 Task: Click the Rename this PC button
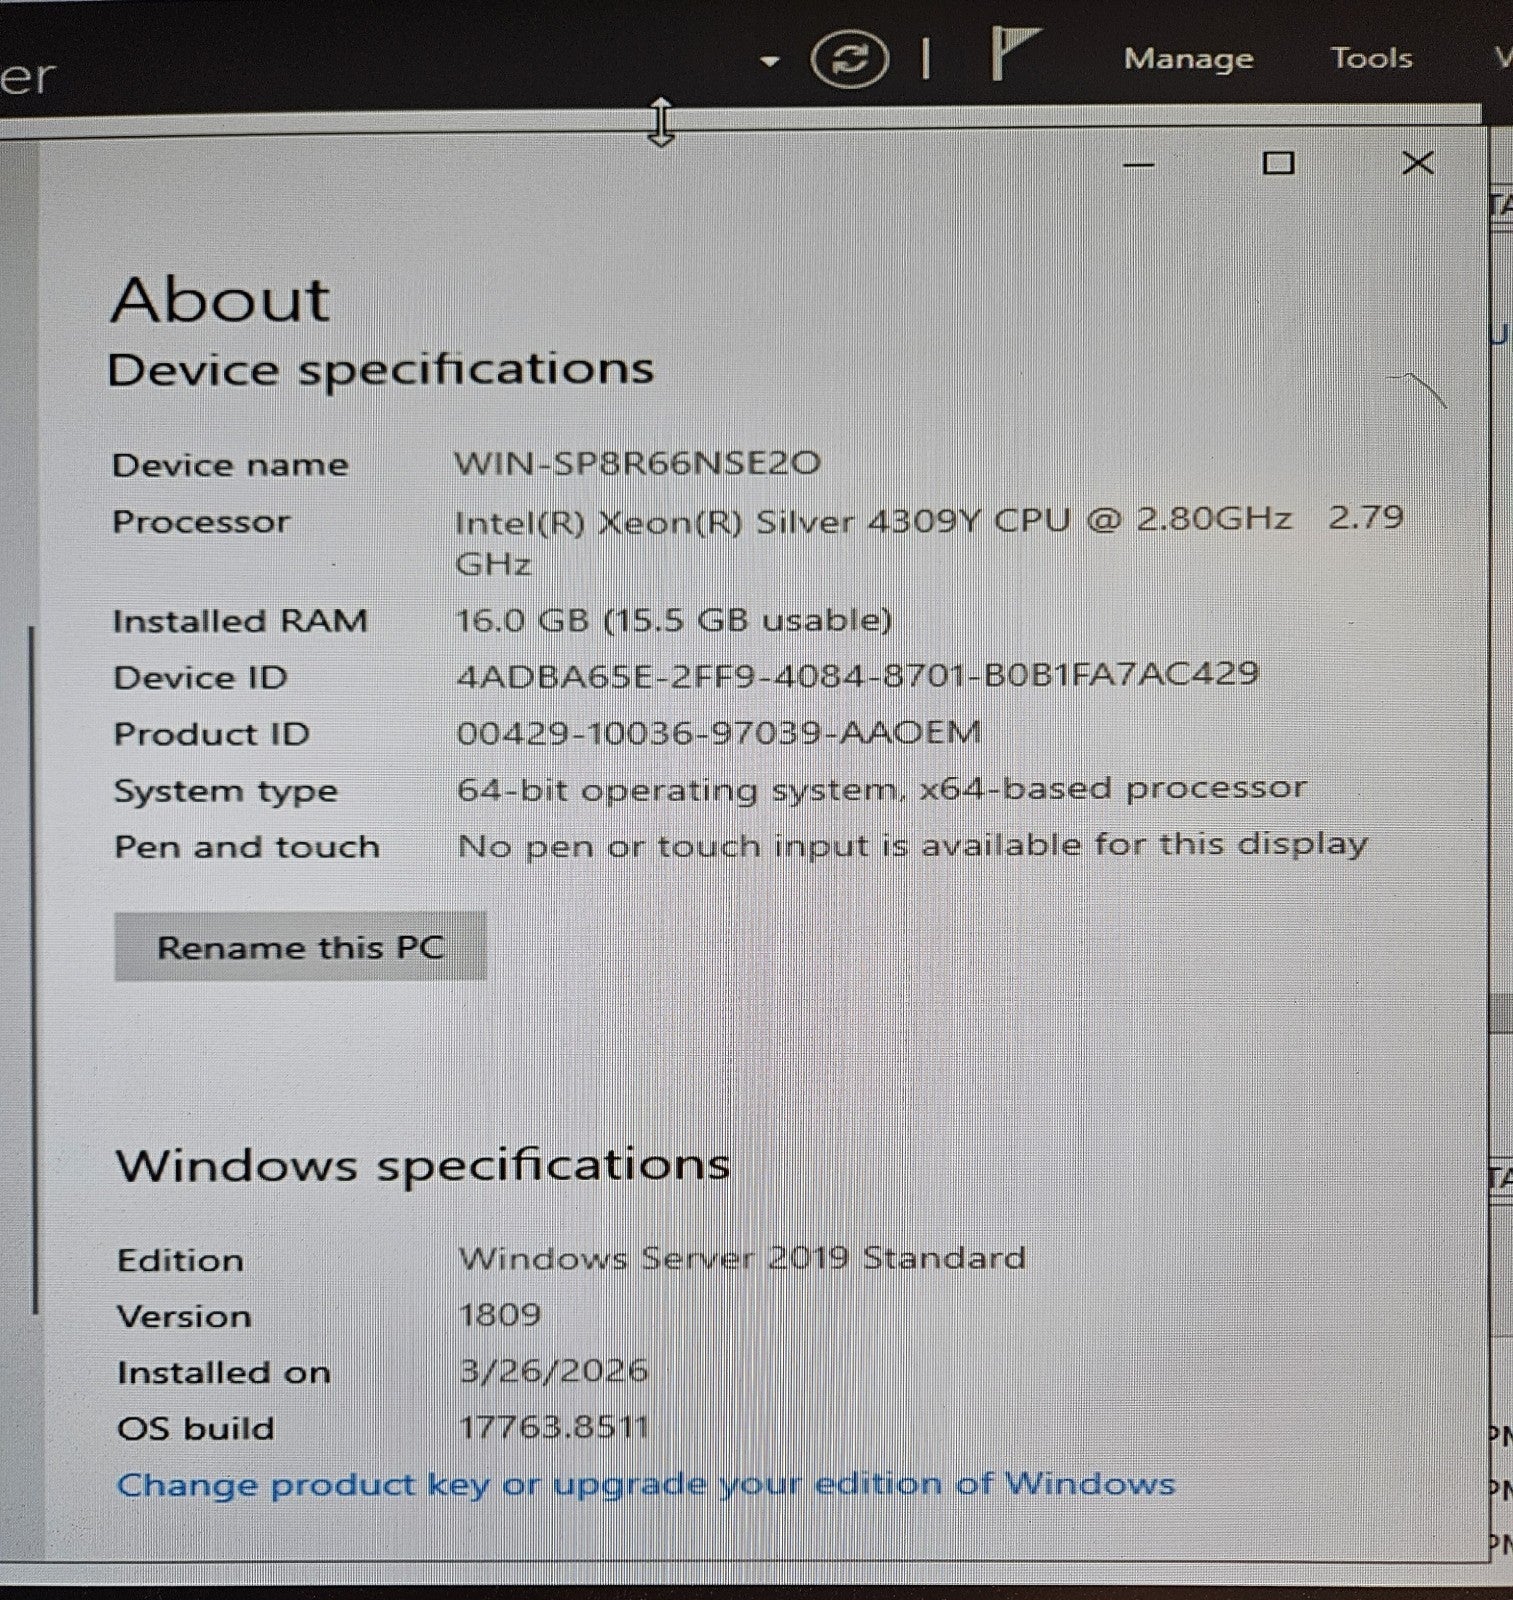(300, 946)
